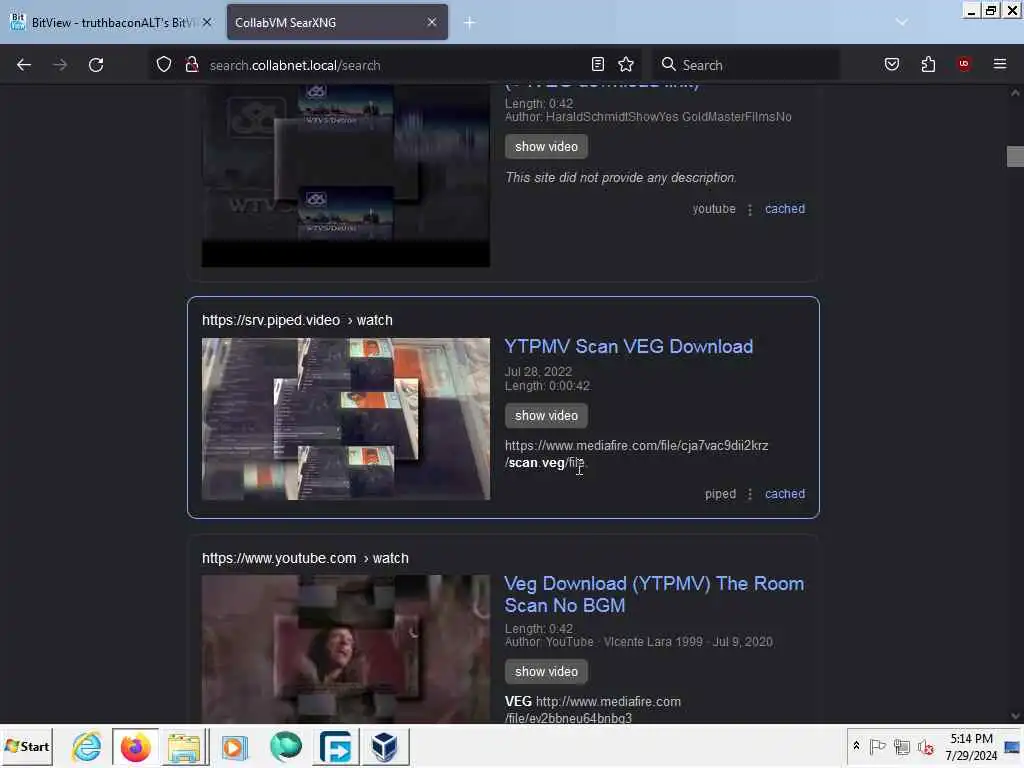Expand options dots next to youtube engine
1024x768 pixels.
(x=750, y=210)
